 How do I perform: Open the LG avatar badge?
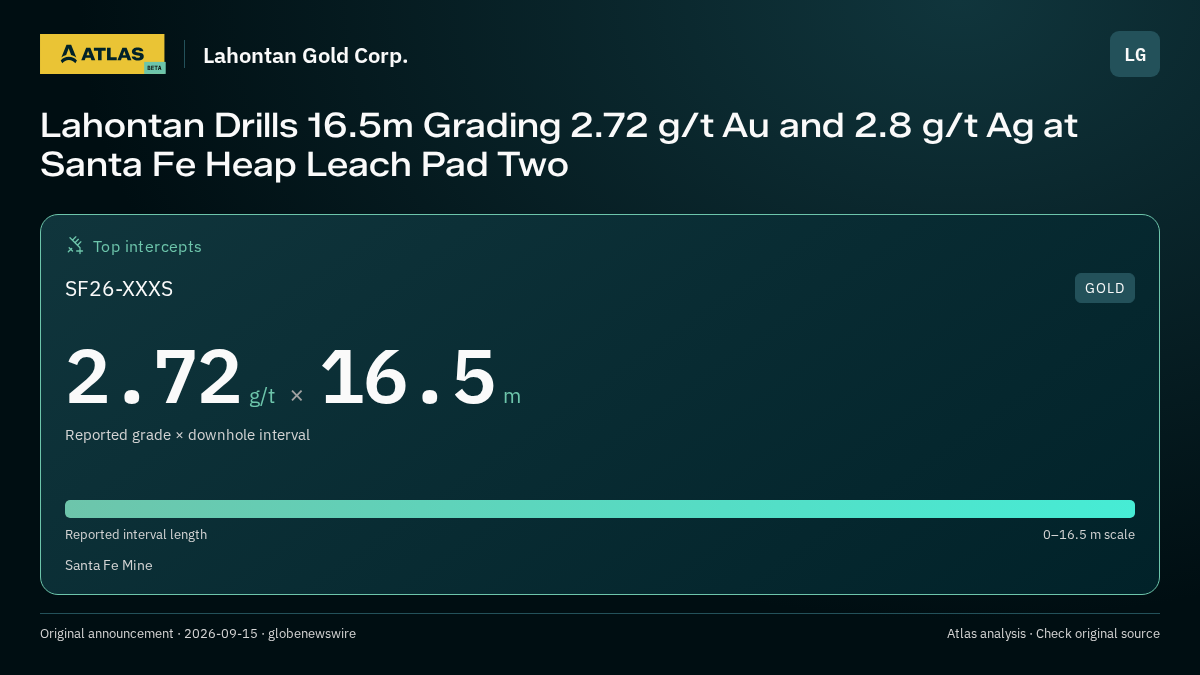coord(1135,54)
